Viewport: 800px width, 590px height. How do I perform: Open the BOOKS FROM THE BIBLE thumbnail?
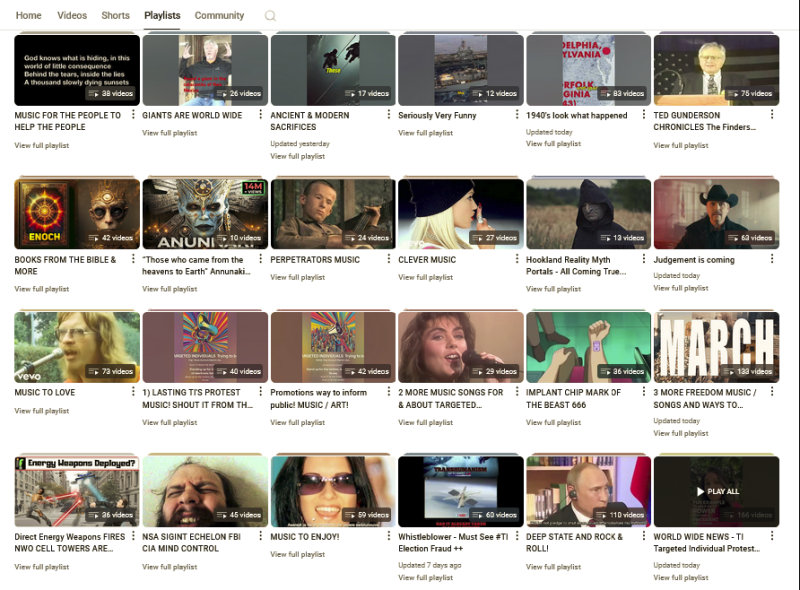click(77, 214)
